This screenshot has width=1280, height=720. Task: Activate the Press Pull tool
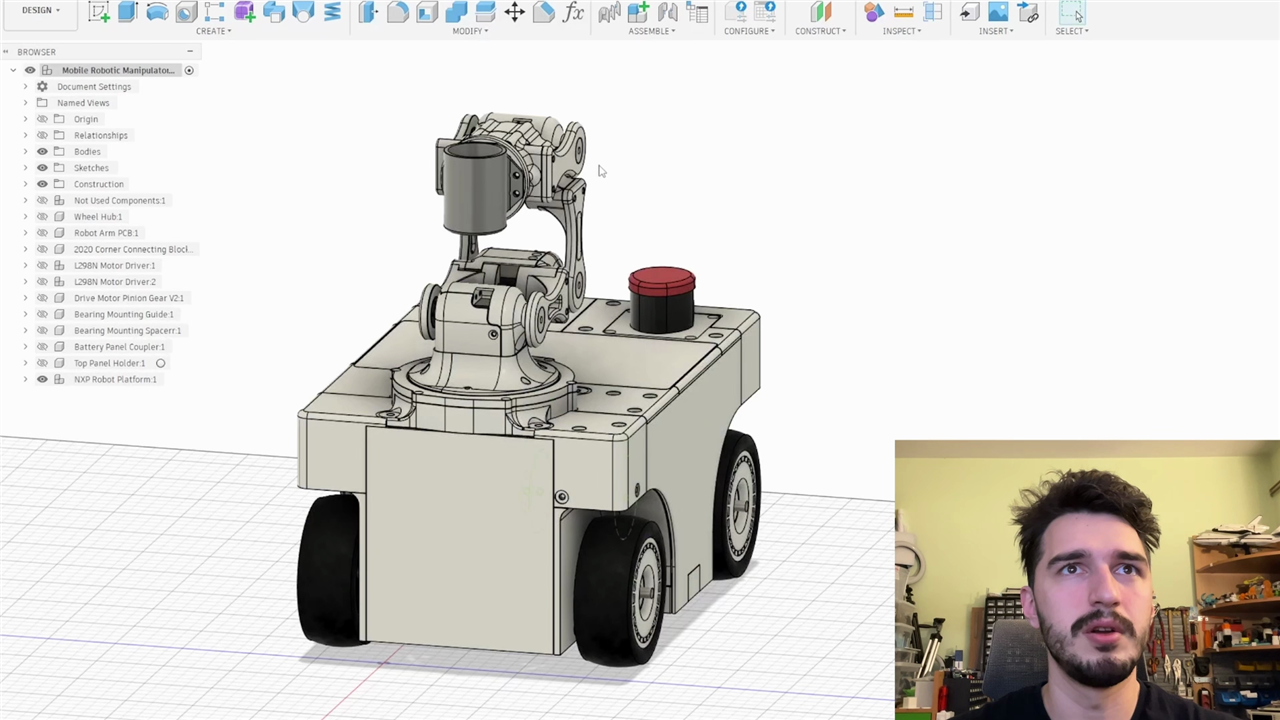pos(368,12)
